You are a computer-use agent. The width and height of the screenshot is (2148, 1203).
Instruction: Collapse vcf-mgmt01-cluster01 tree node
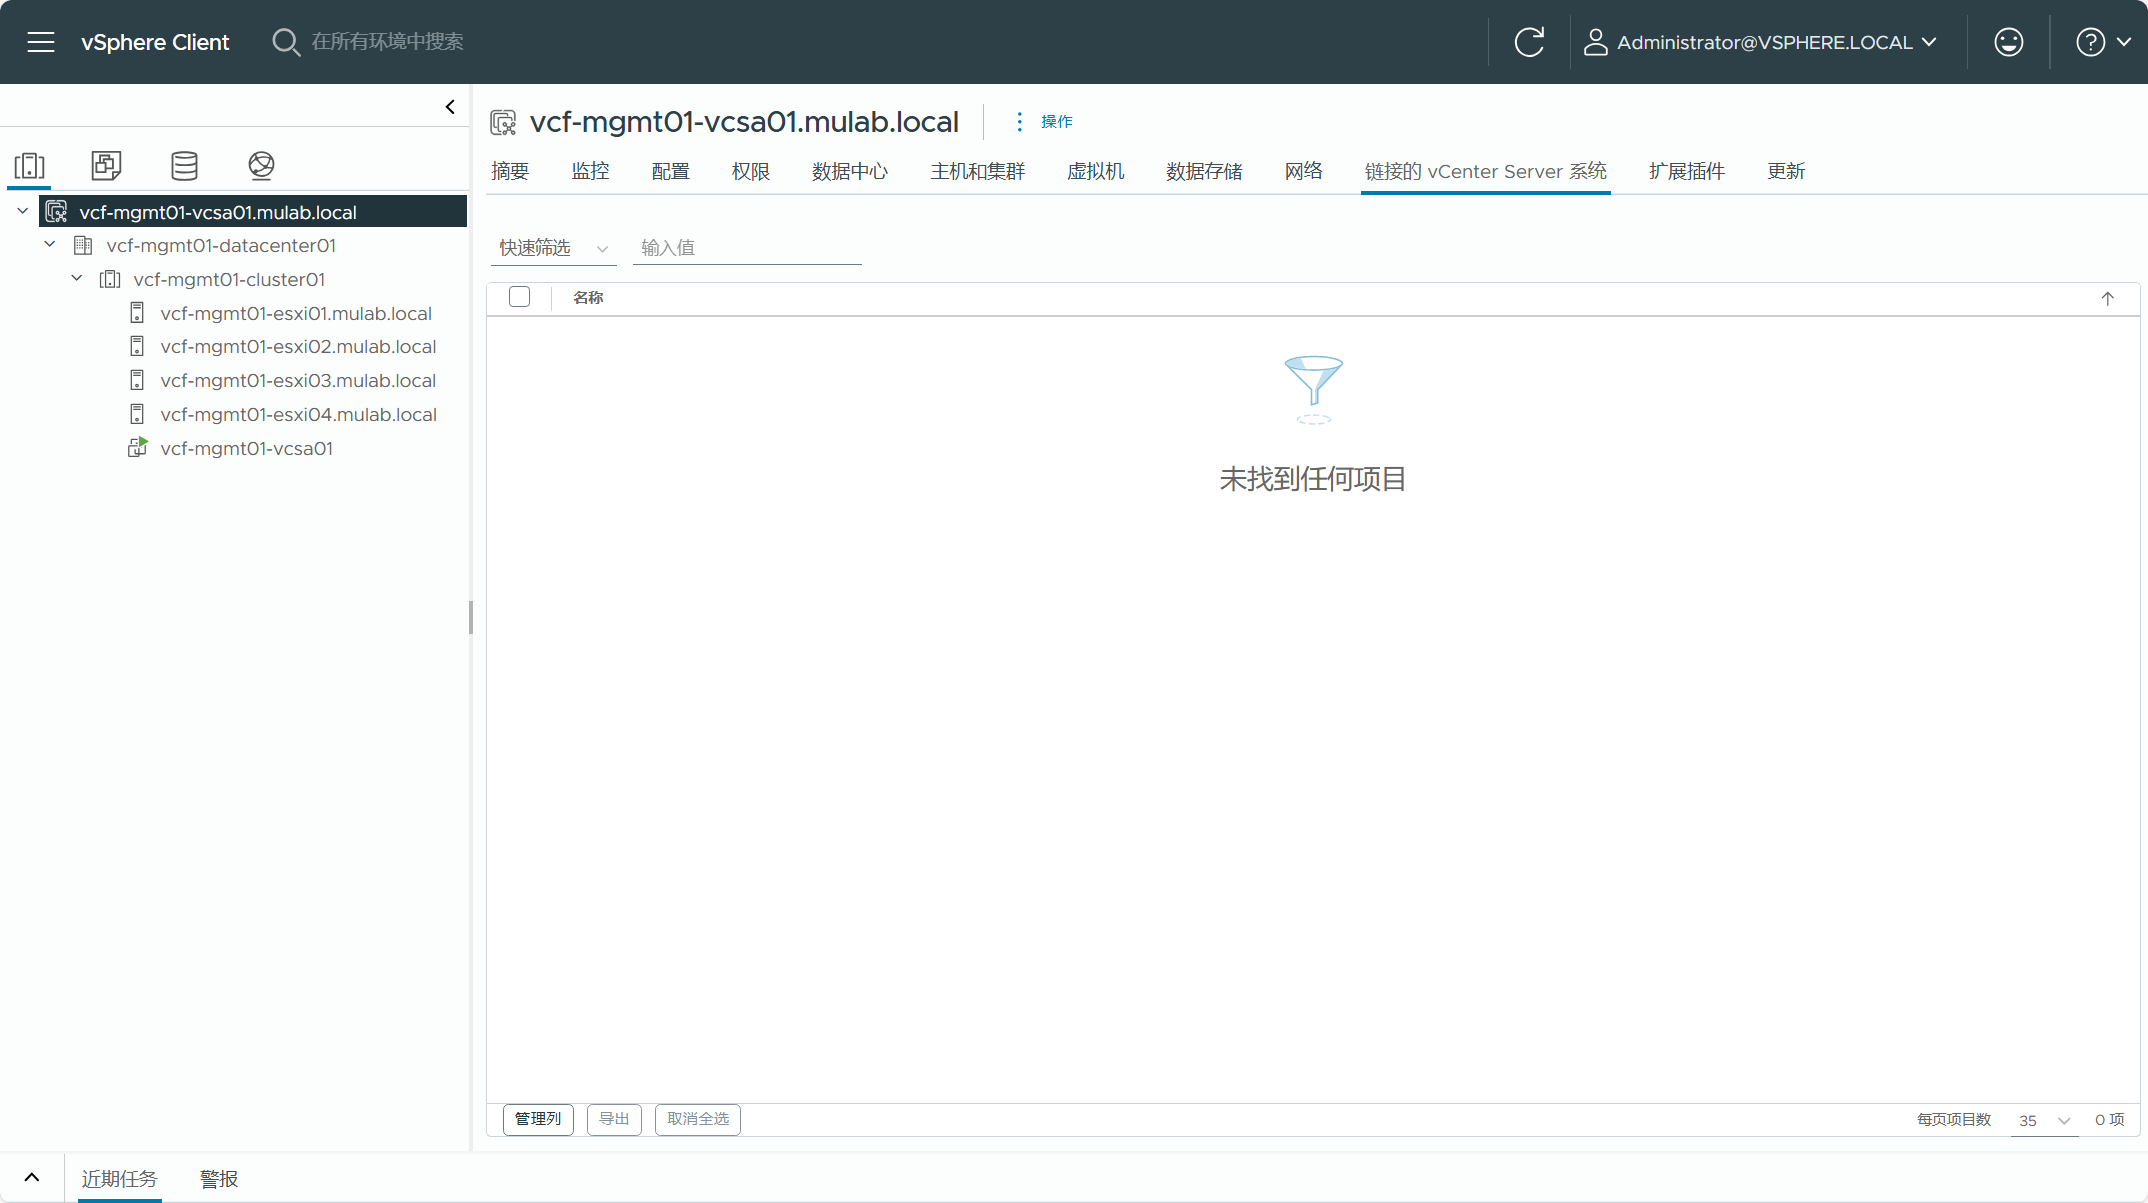77,279
